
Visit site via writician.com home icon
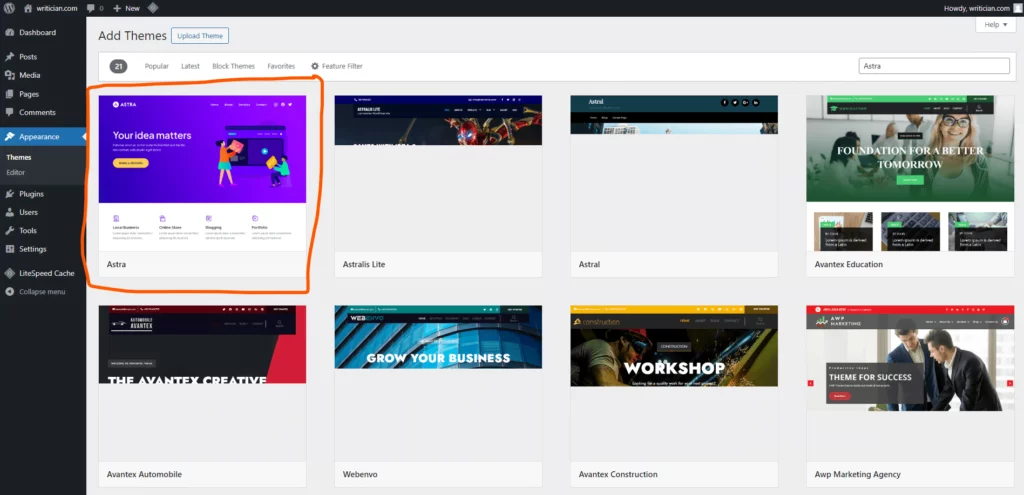(x=28, y=8)
